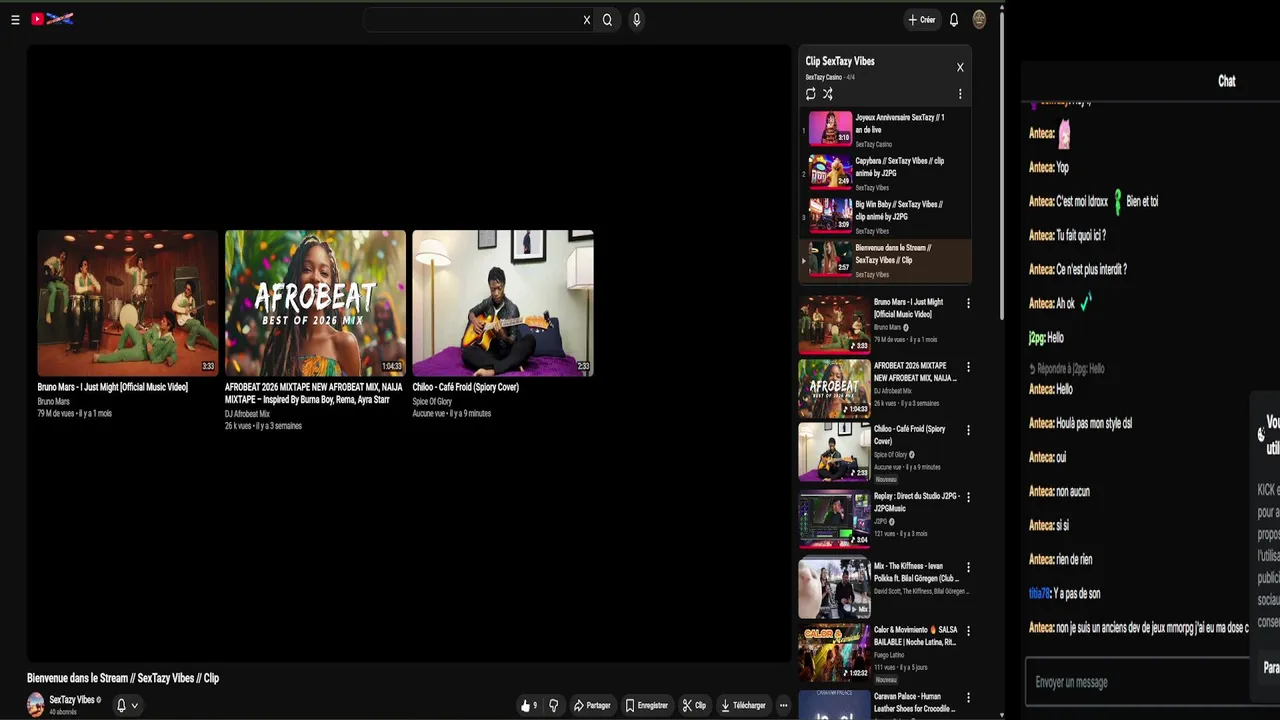Dislike the video with thumbs down

point(553,705)
